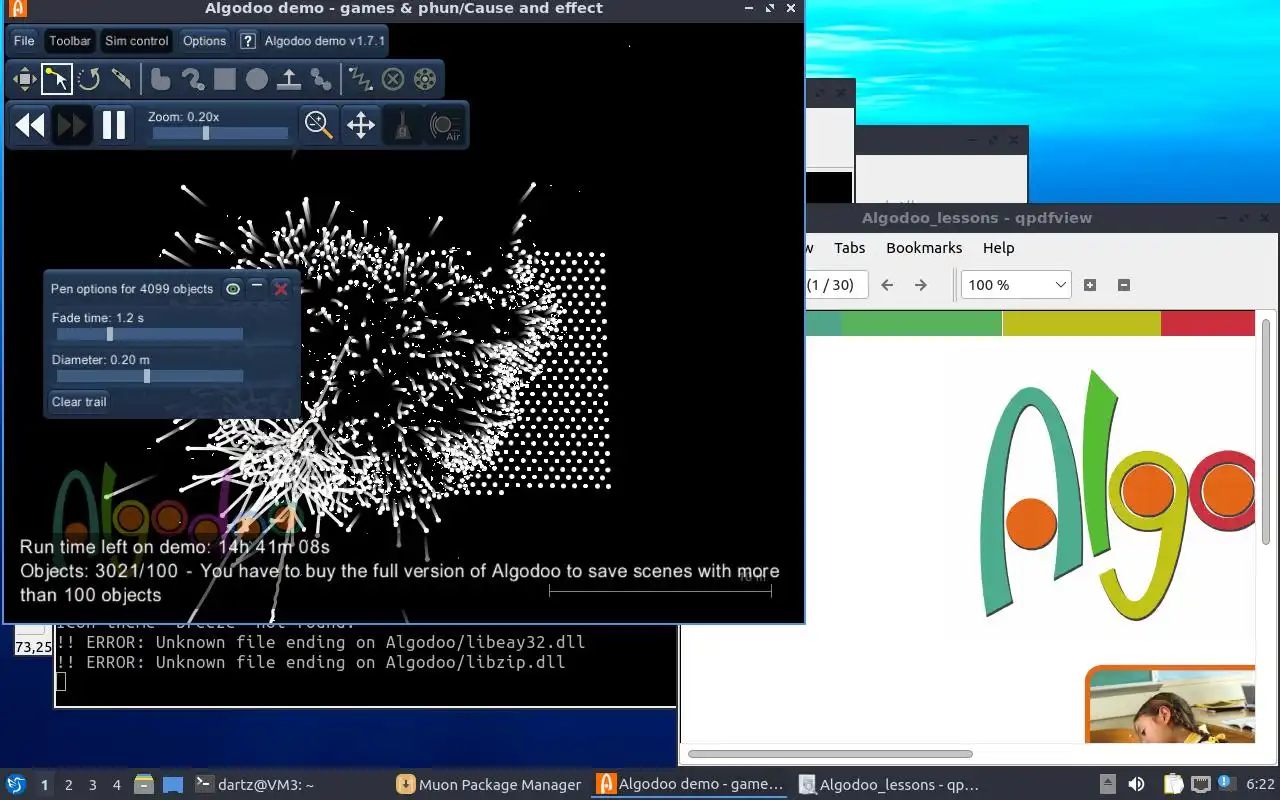Click the Zoom magnifier tool
This screenshot has height=800, width=1280.
pos(319,125)
